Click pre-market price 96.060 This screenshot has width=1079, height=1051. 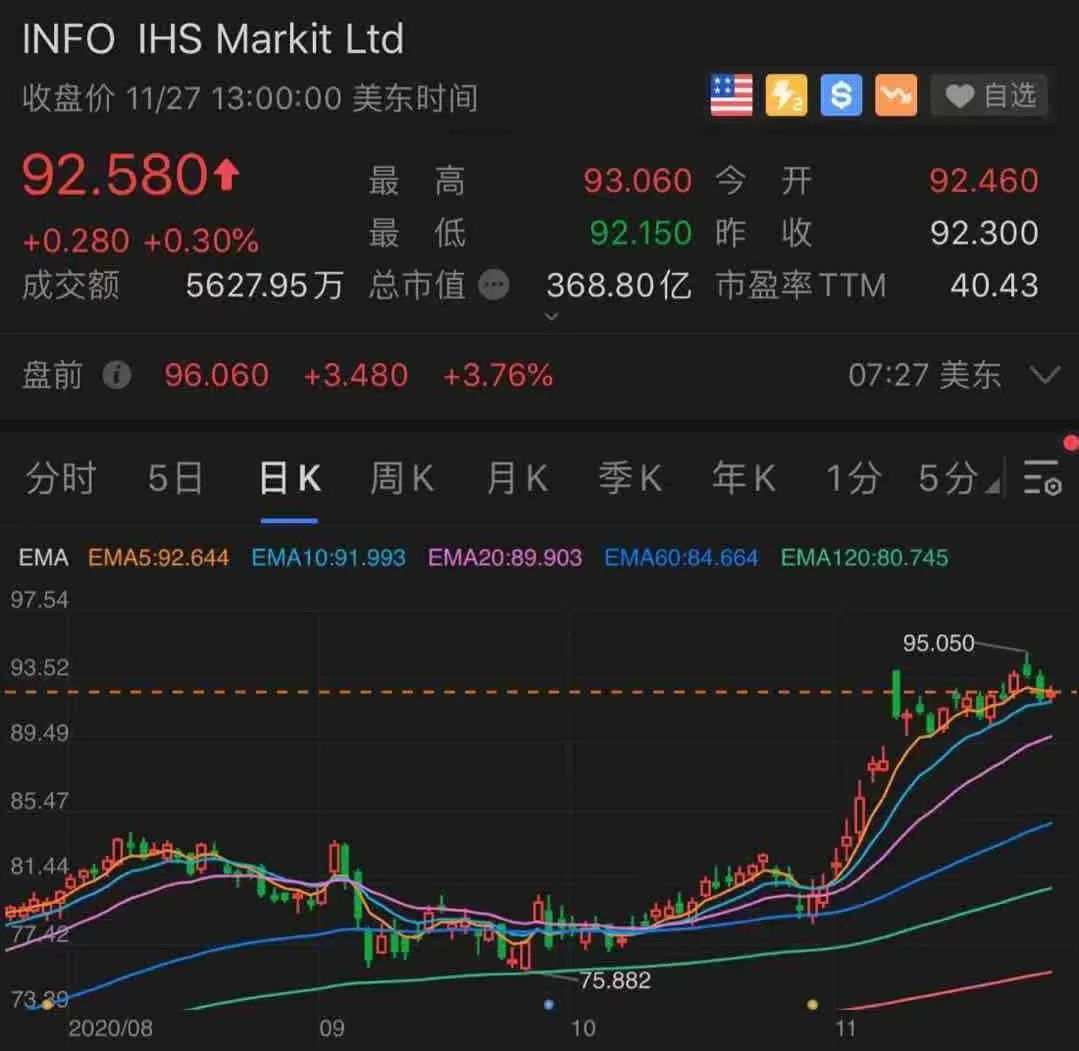(216, 376)
